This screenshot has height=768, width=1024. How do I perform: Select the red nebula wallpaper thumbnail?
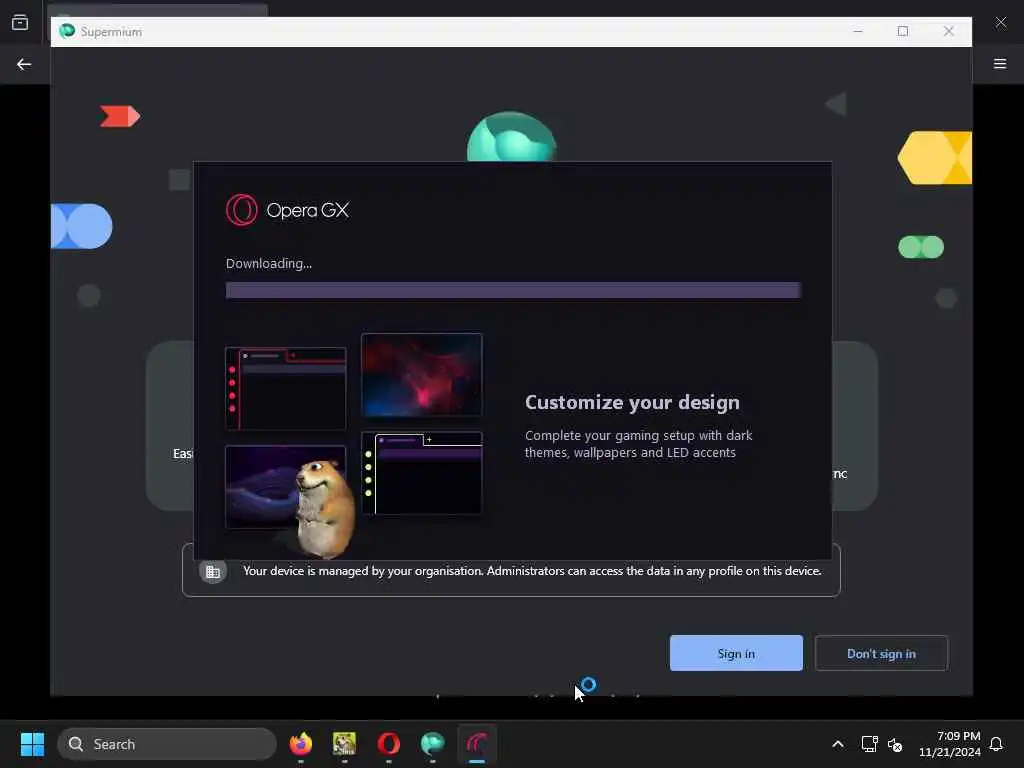click(x=422, y=375)
